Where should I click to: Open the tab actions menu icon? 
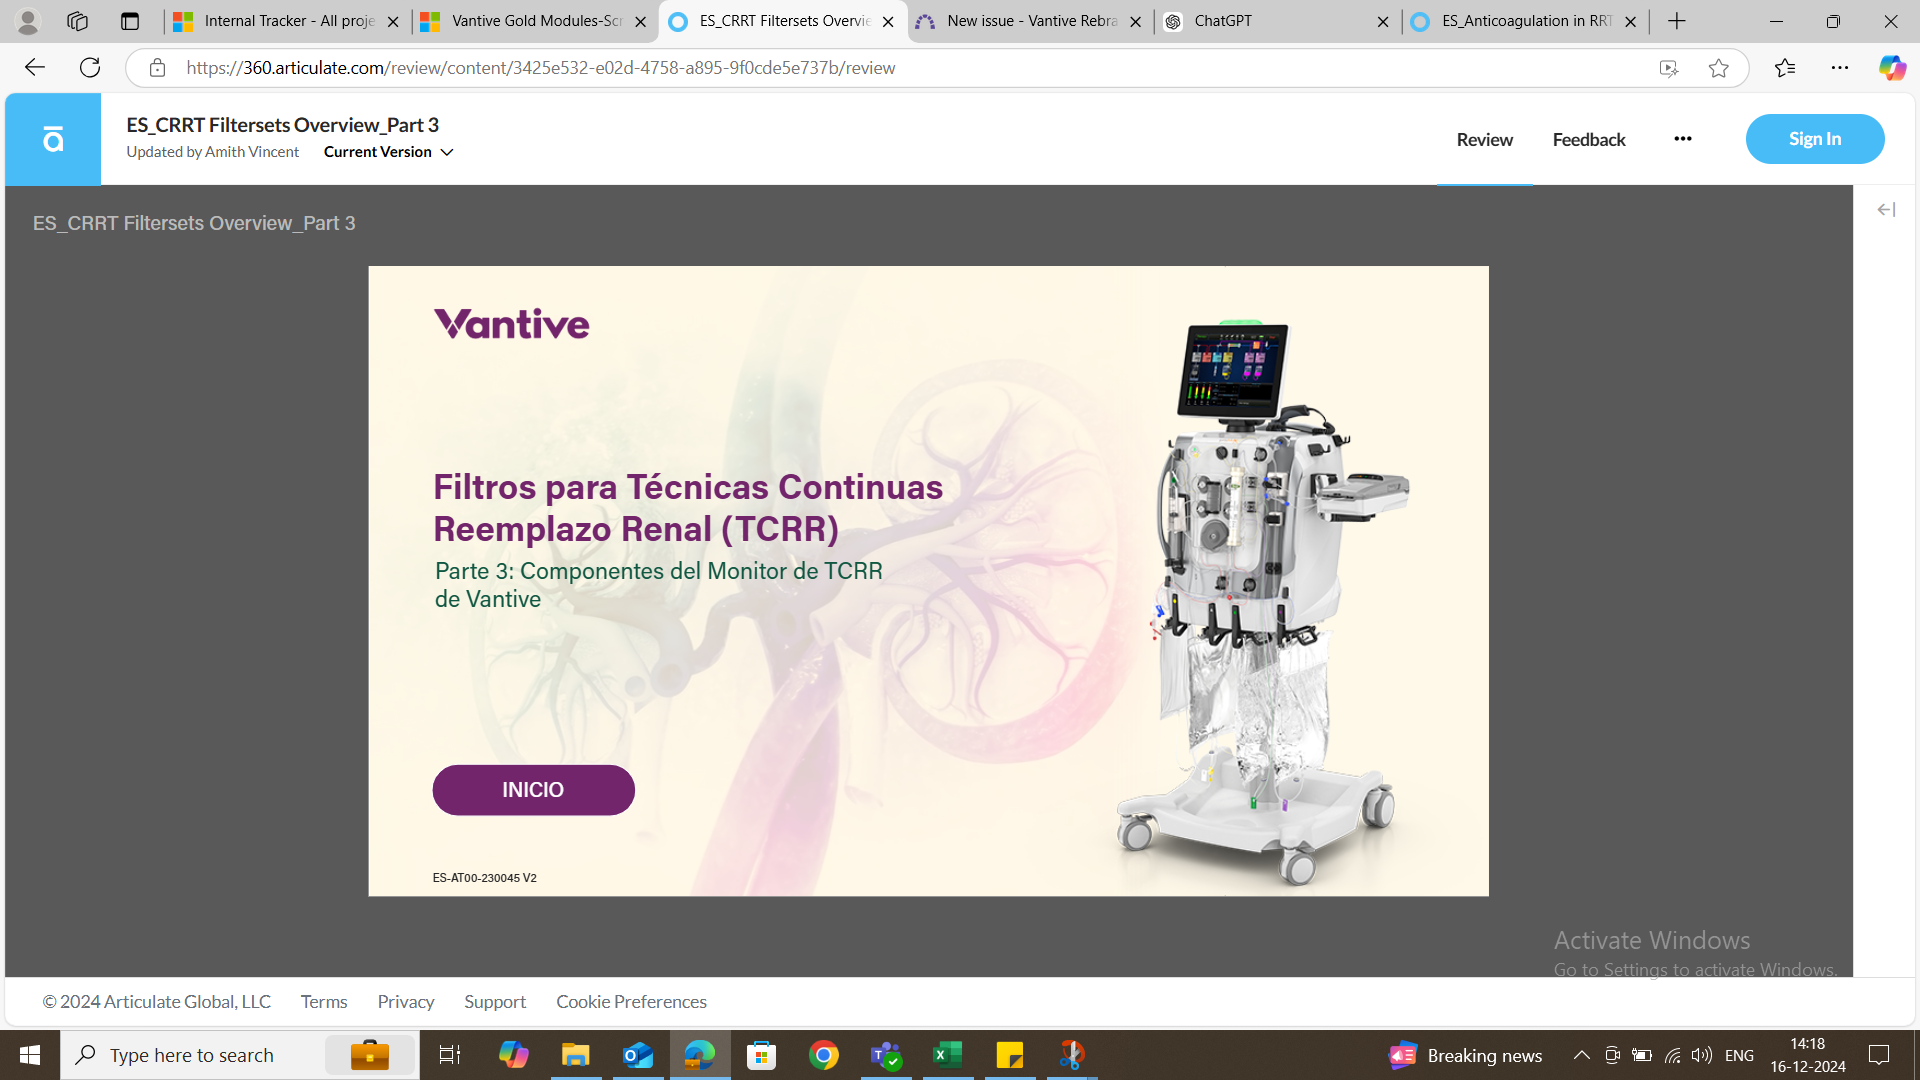coord(130,21)
